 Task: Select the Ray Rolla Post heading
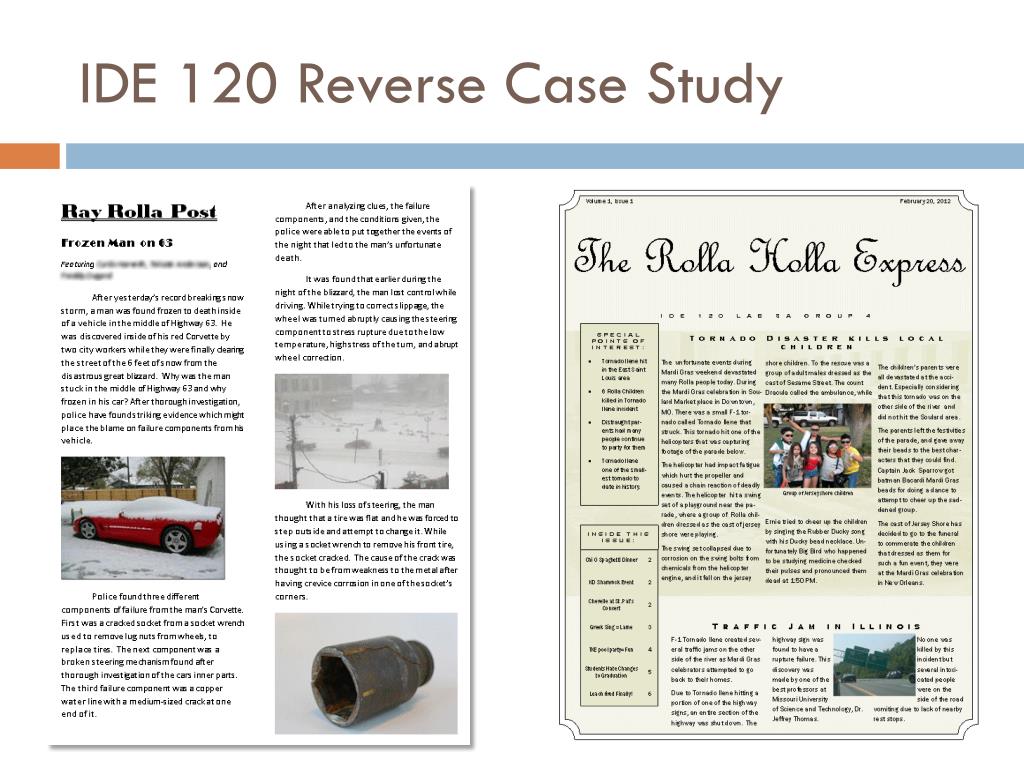pyautogui.click(x=138, y=212)
